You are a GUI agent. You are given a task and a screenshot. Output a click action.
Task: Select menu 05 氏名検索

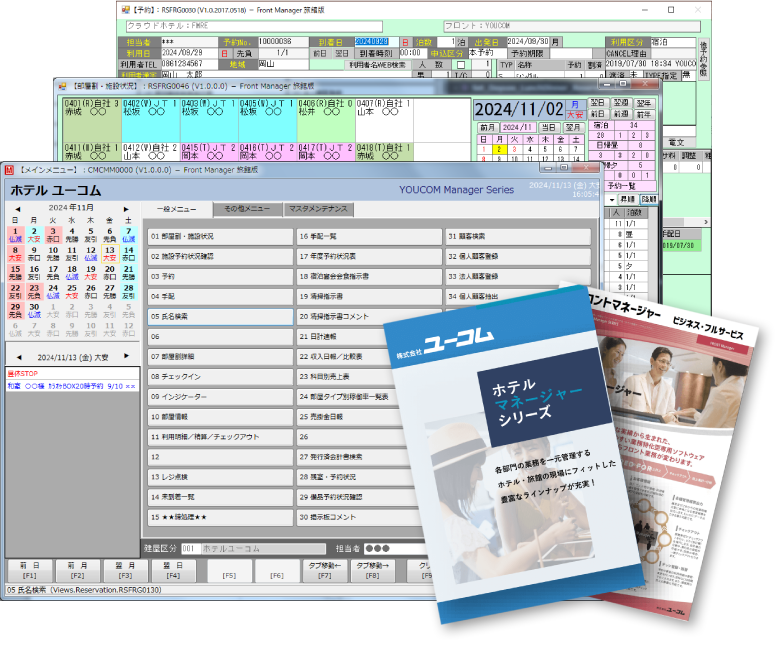(220, 316)
